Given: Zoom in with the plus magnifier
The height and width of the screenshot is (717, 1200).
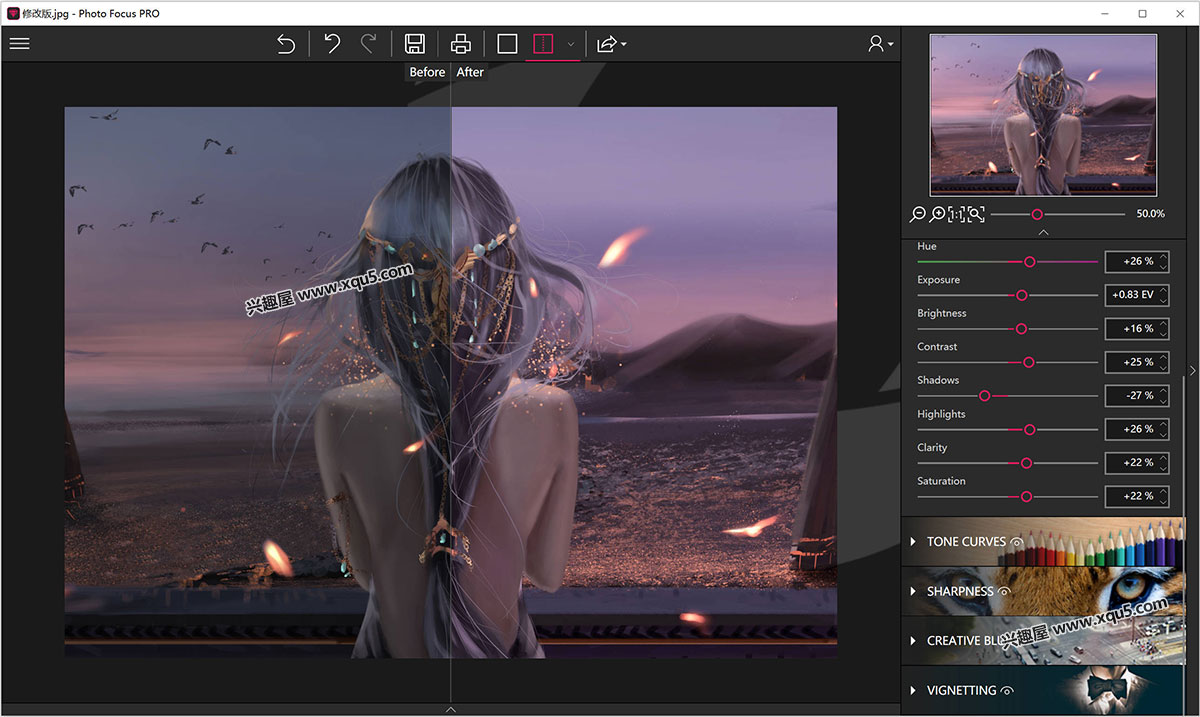Looking at the screenshot, I should 937,214.
